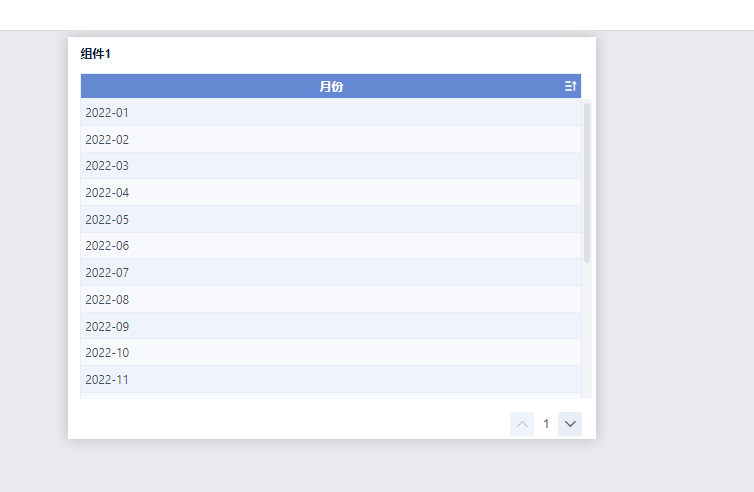Click the 2022-06 table row
Viewport: 754px width, 492px height.
coord(331,246)
